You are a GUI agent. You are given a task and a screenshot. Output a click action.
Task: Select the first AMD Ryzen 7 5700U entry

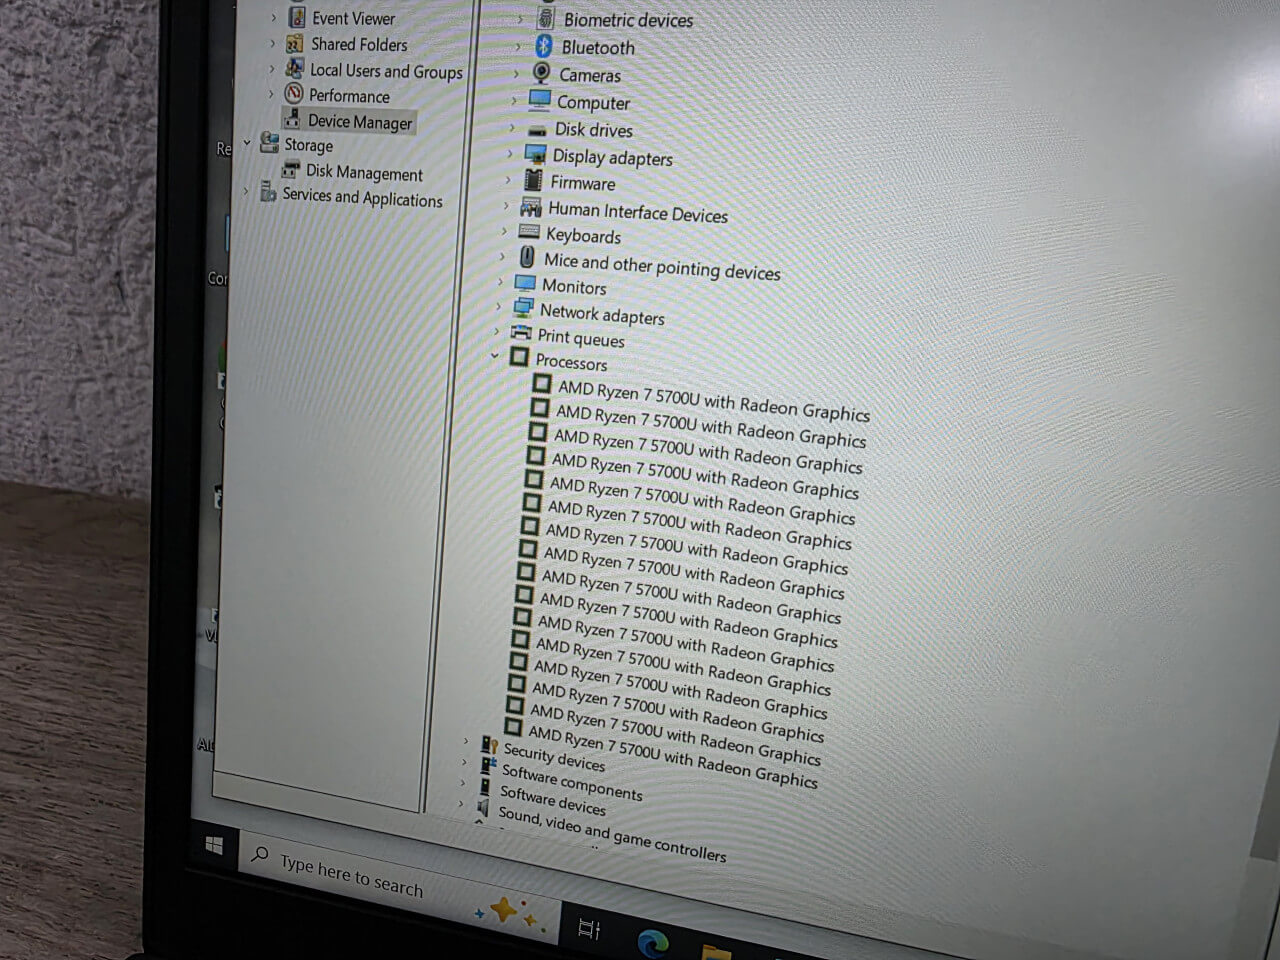[712, 400]
